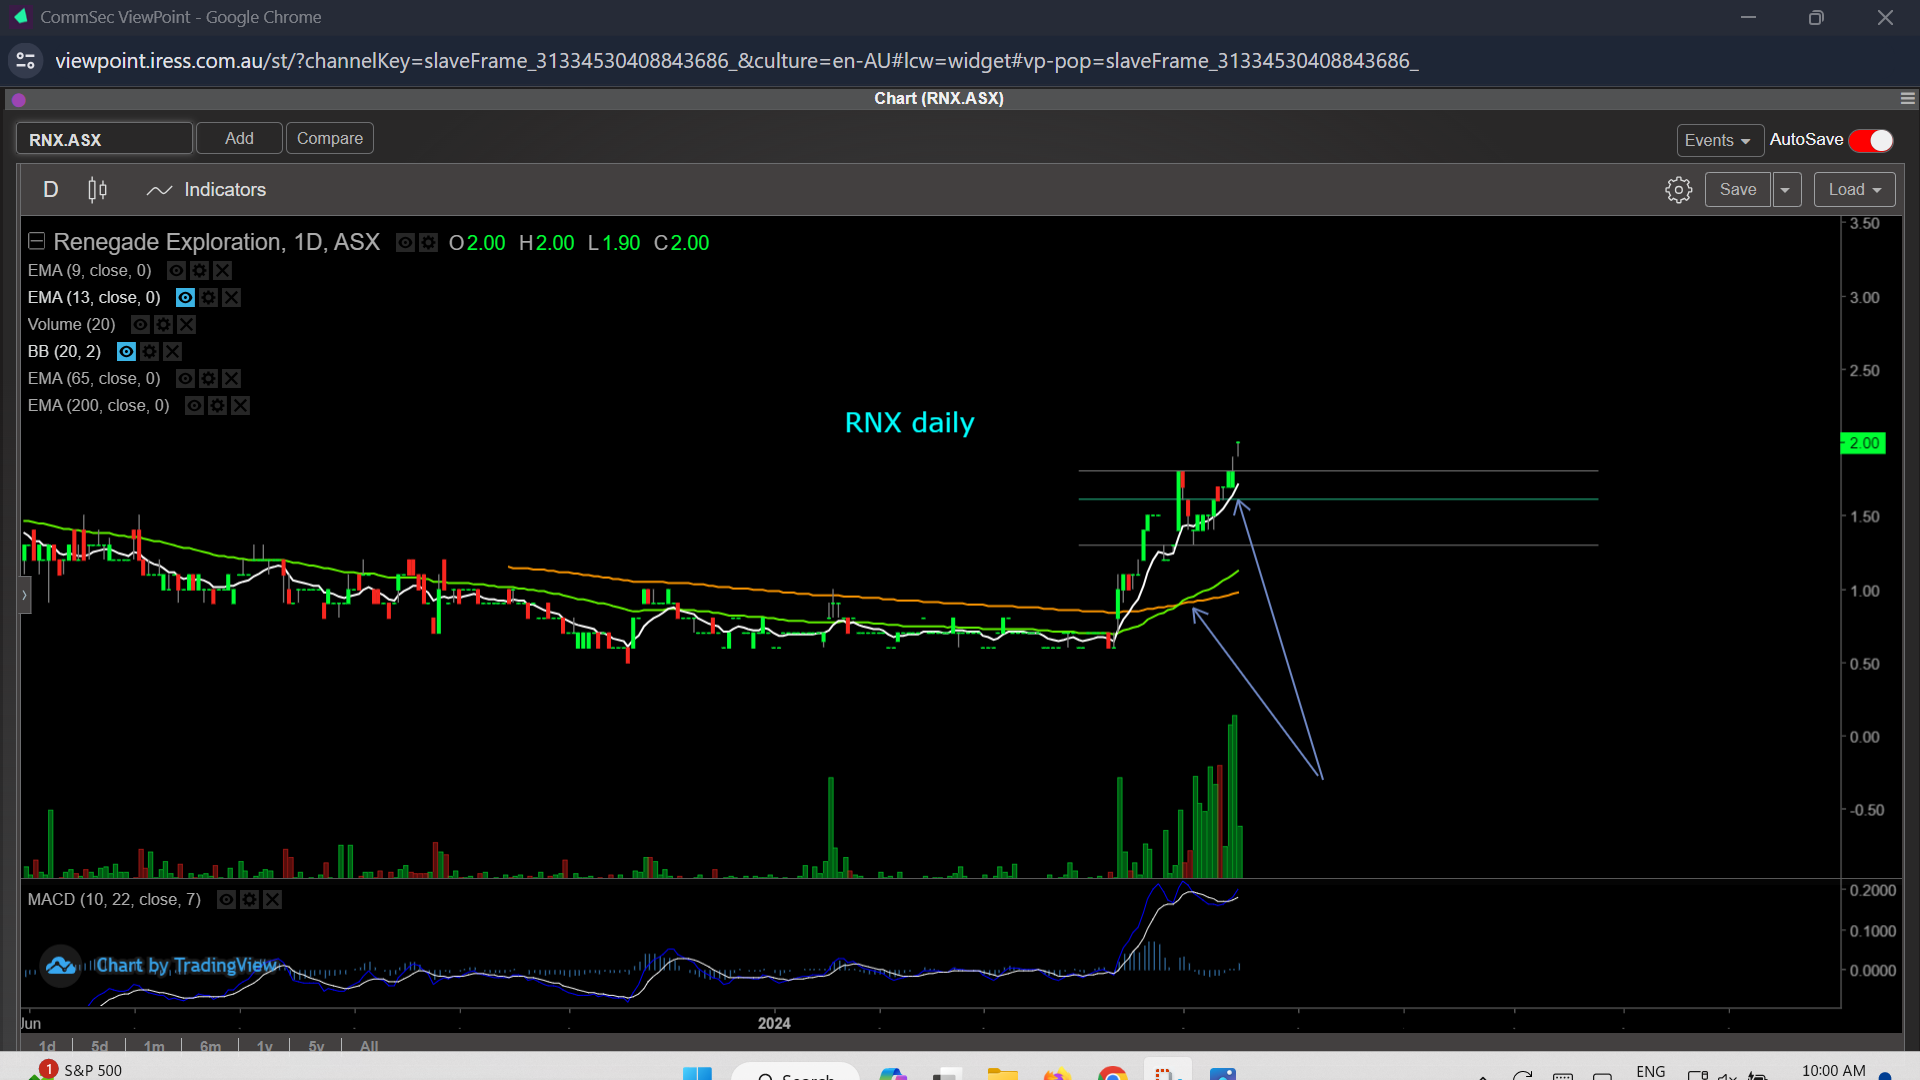Viewport: 1920px width, 1080px height.
Task: Open settings for EMA 13 indicator
Action: [x=208, y=298]
